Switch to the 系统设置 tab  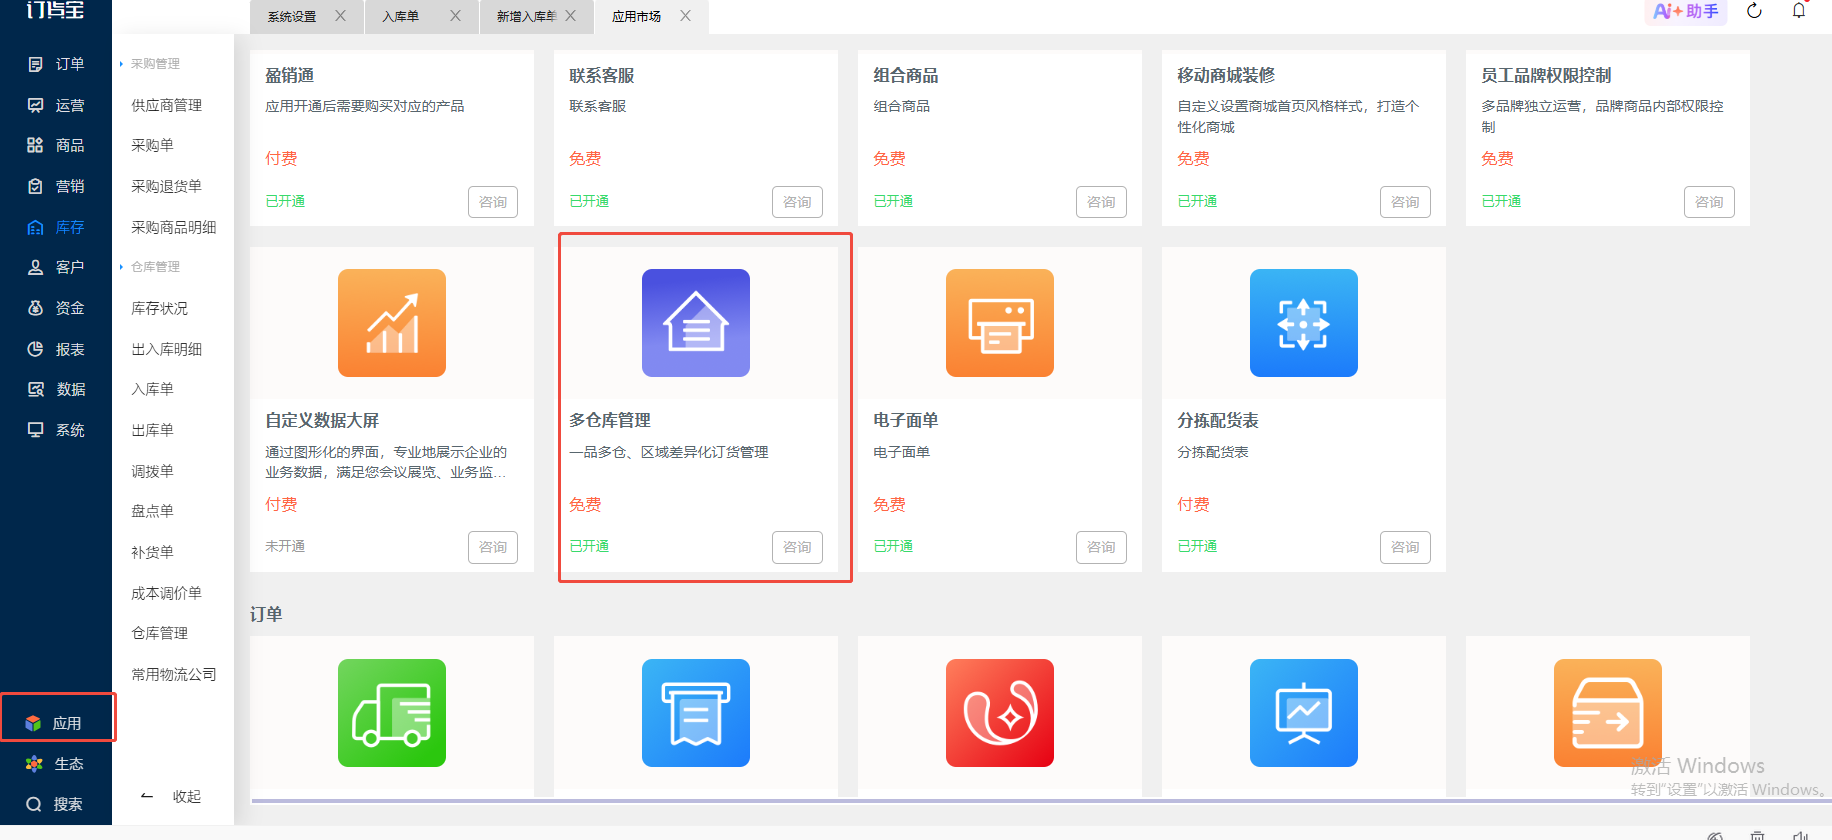[292, 16]
